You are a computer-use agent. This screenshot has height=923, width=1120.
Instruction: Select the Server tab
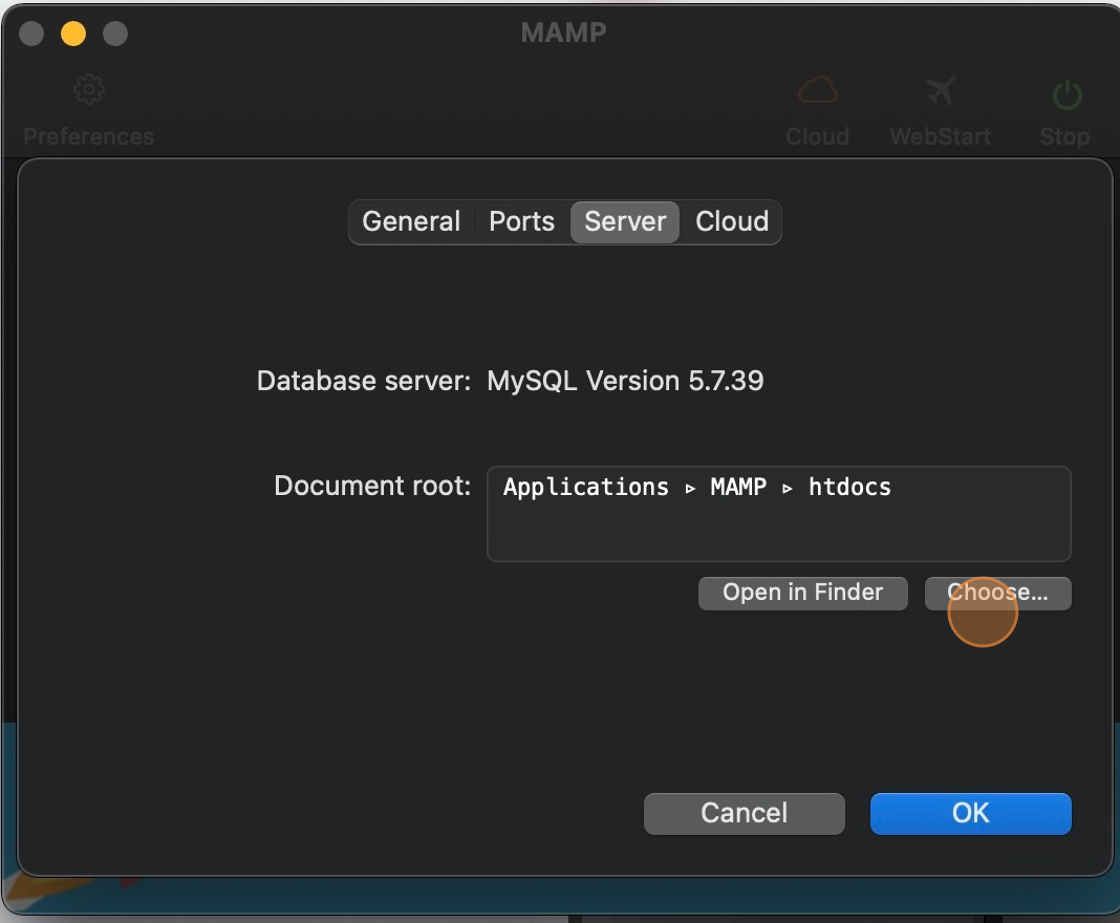624,221
